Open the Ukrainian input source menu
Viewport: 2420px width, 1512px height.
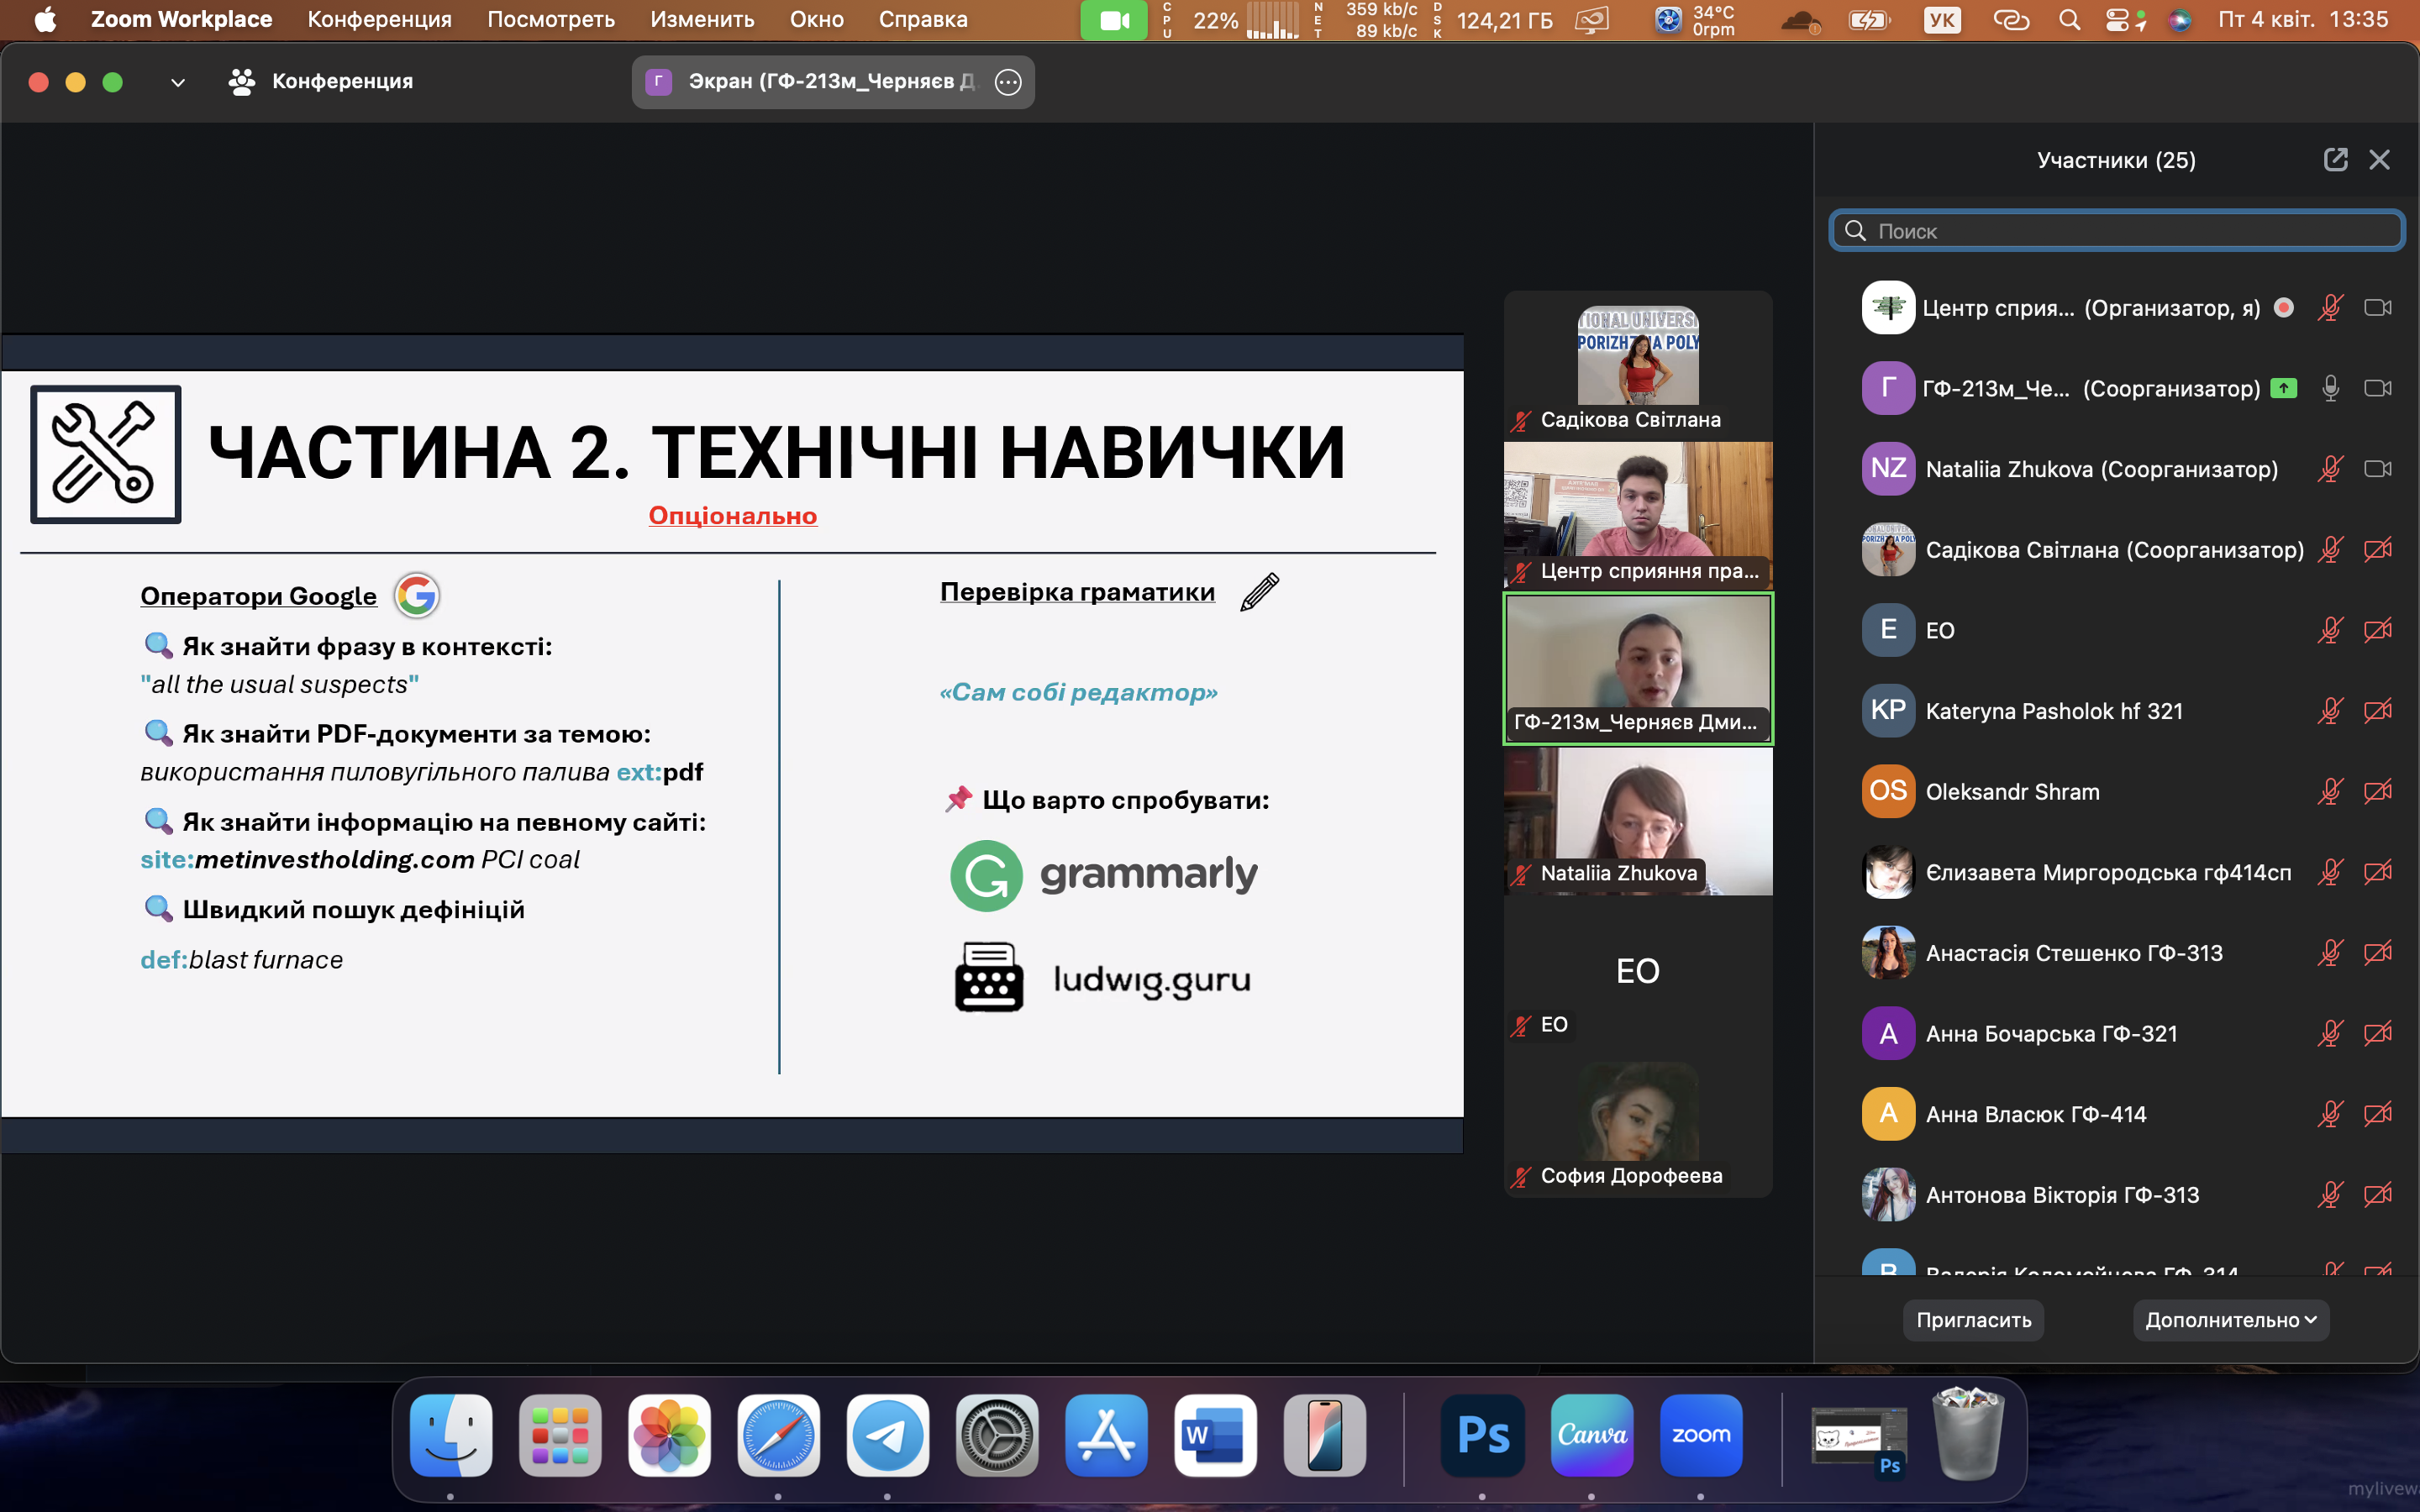click(x=1942, y=20)
